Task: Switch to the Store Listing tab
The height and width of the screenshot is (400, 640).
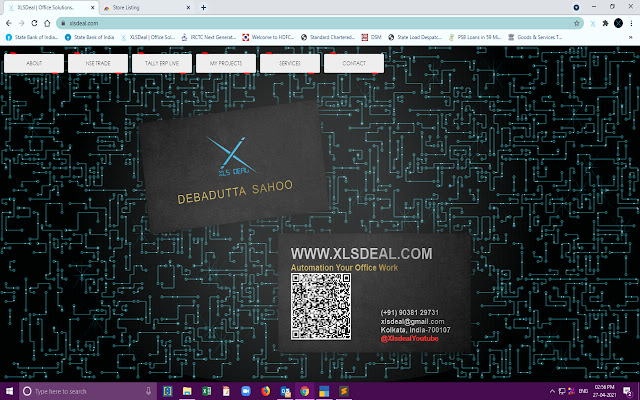Action: (x=145, y=7)
